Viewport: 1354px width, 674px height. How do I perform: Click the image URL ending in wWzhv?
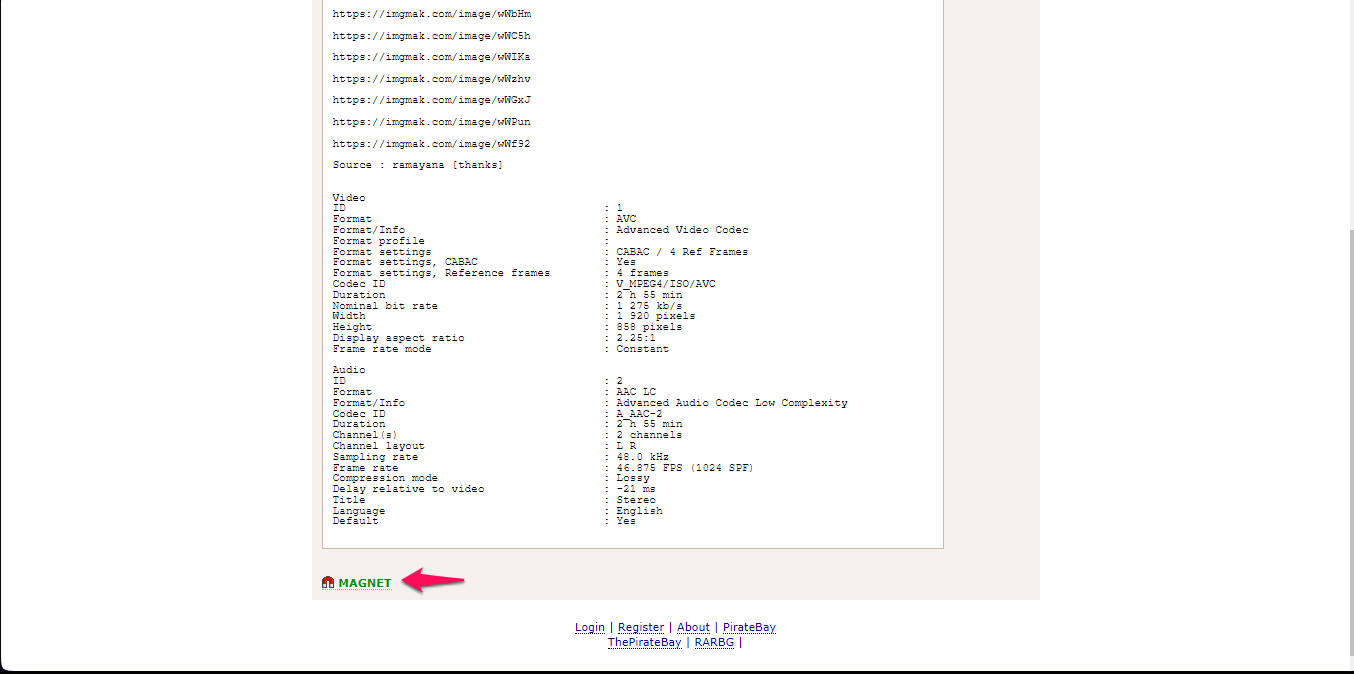432,79
